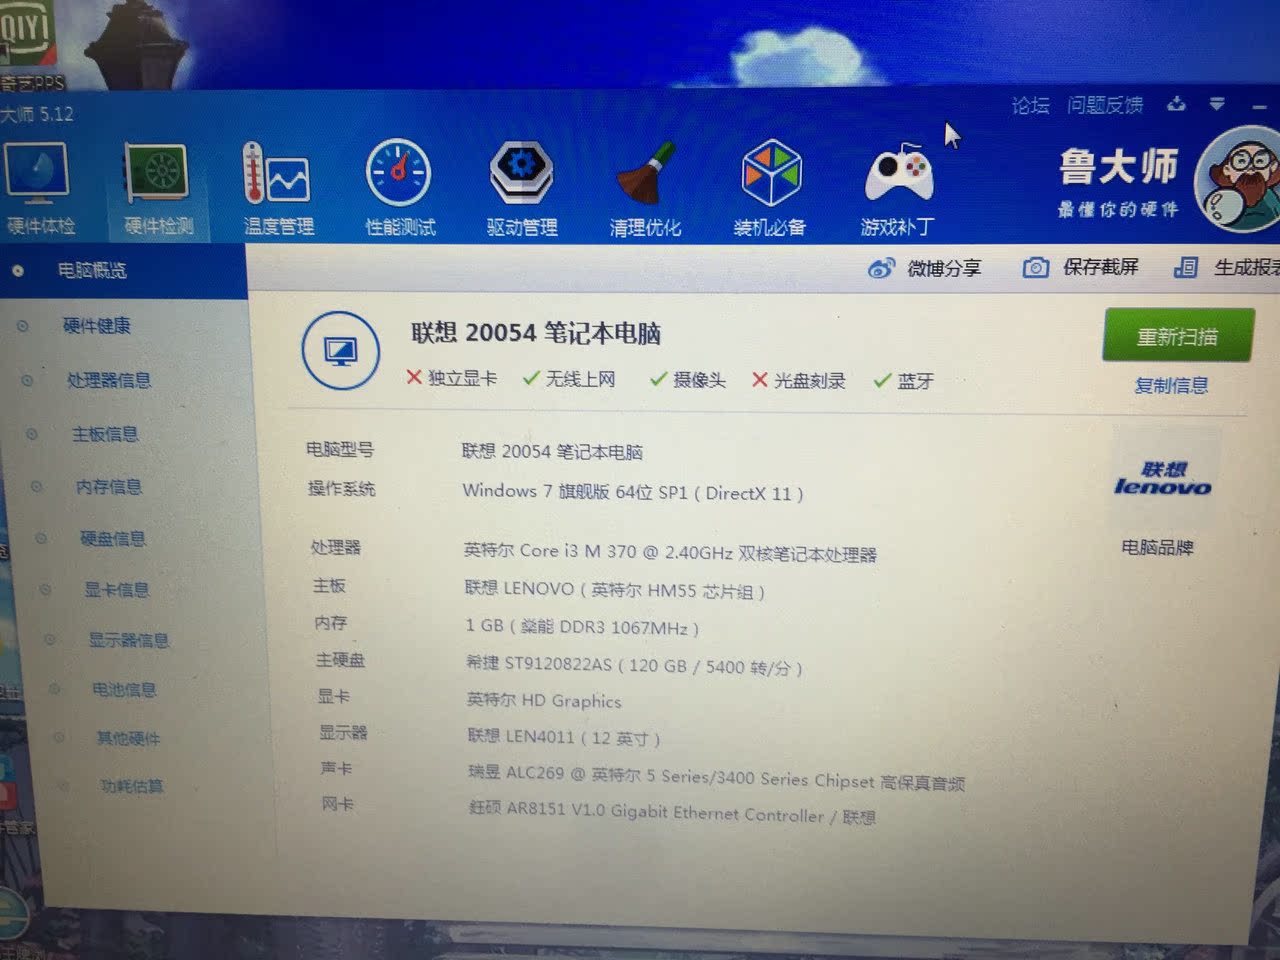Open title bar dropdown menu arrow
Screen dimensions: 1280x960
[x=1217, y=104]
